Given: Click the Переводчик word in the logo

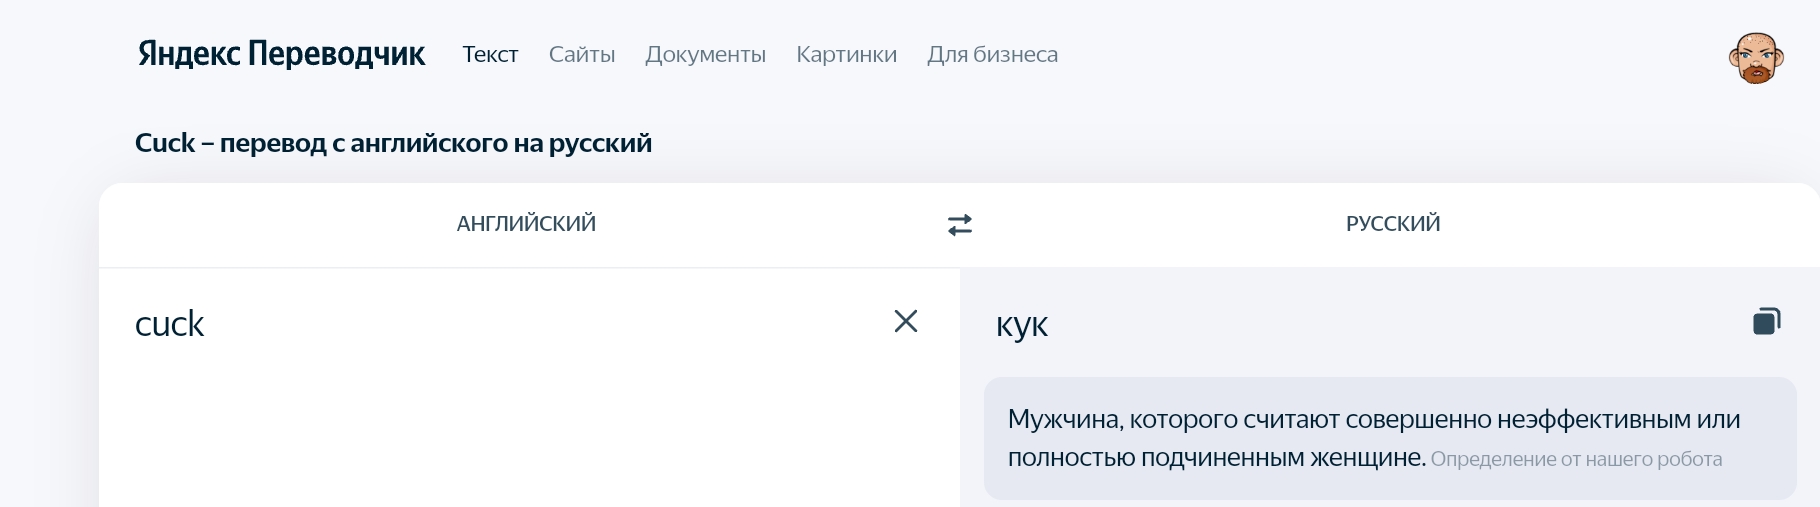Looking at the screenshot, I should tap(336, 54).
